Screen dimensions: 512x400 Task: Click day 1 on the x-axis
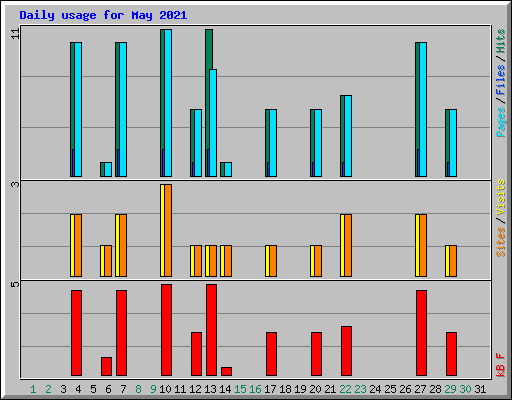point(33,389)
